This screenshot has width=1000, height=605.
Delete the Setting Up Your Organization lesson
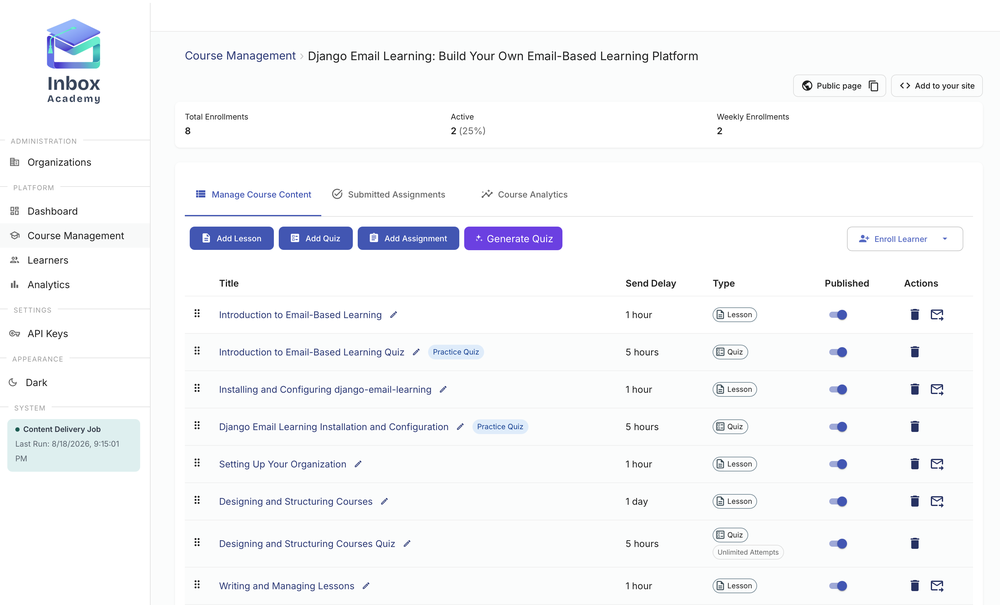coord(915,463)
